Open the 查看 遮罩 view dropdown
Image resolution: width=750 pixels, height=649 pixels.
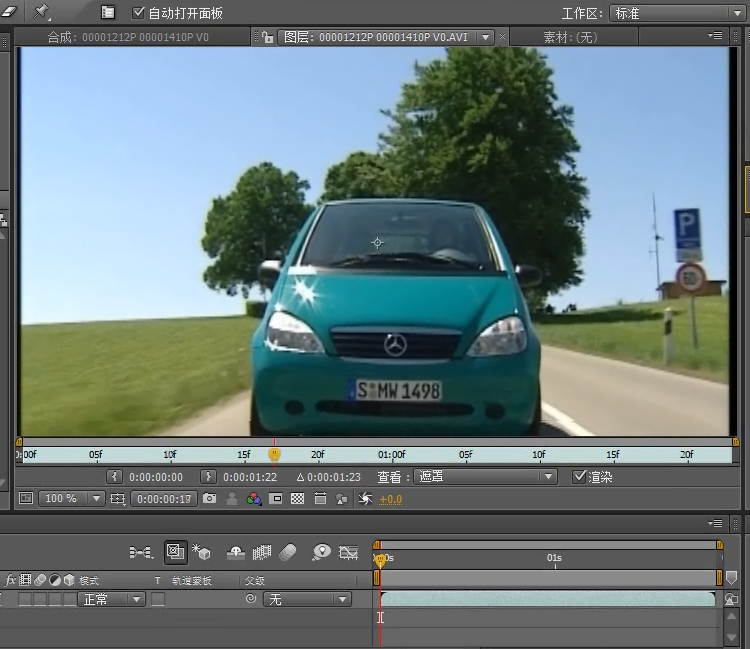pyautogui.click(x=485, y=477)
